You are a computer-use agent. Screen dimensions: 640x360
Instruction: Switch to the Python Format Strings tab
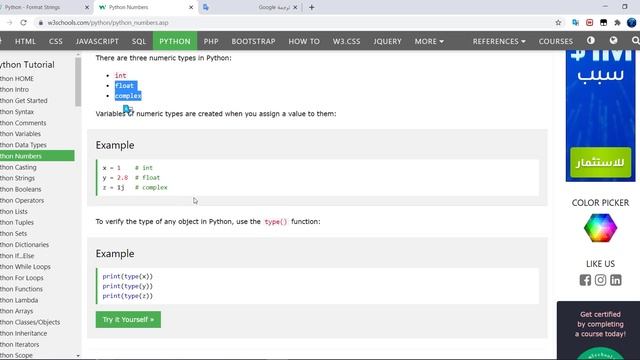[x=43, y=7]
